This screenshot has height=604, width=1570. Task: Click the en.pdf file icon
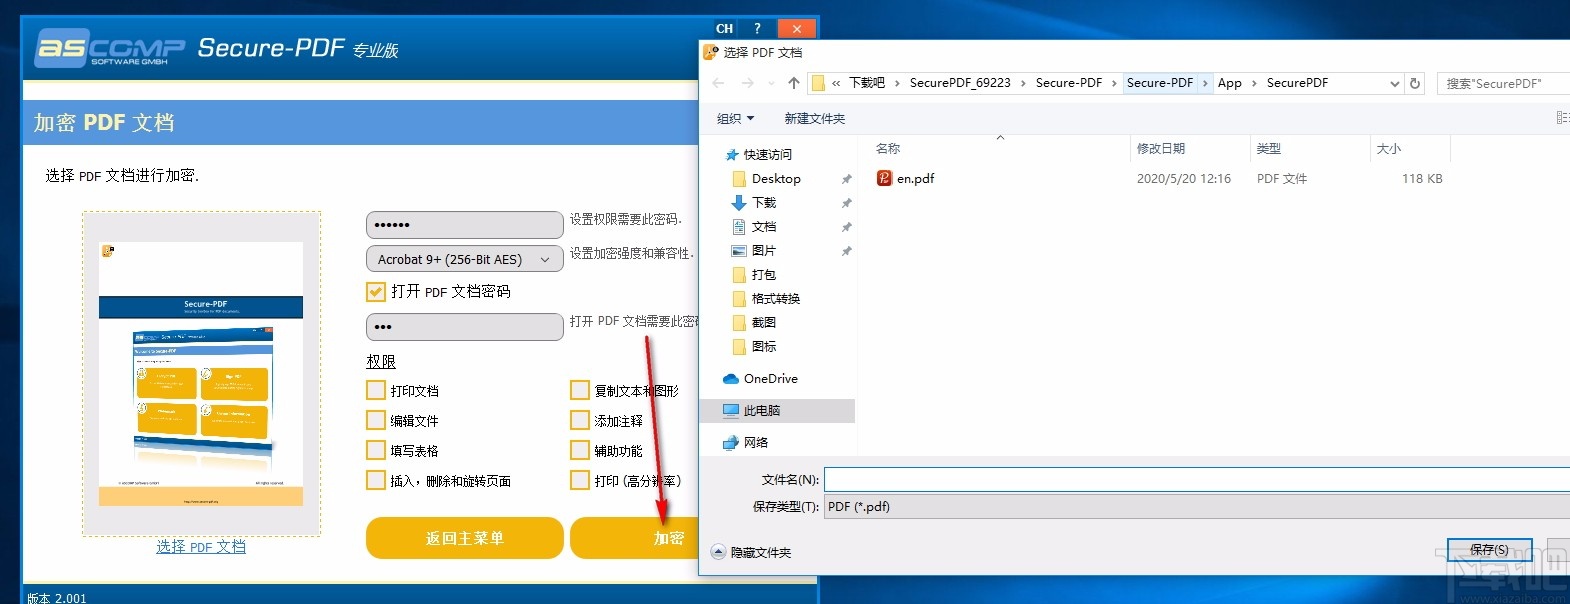tap(884, 178)
